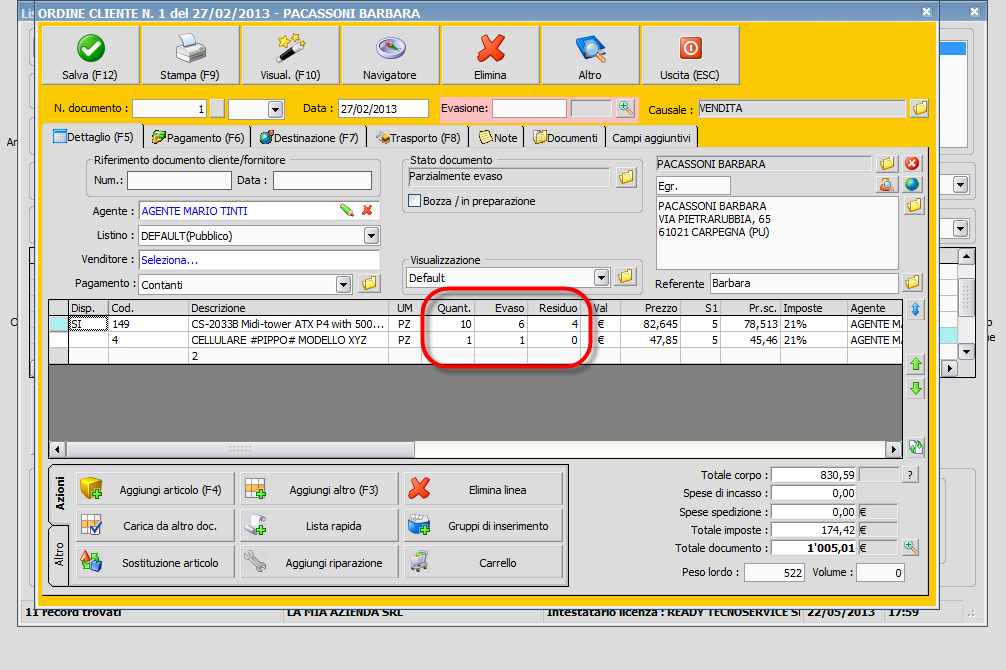The image size is (1006, 670).
Task: Enable Bozza / in preparazione checkbox
Action: pos(415,201)
